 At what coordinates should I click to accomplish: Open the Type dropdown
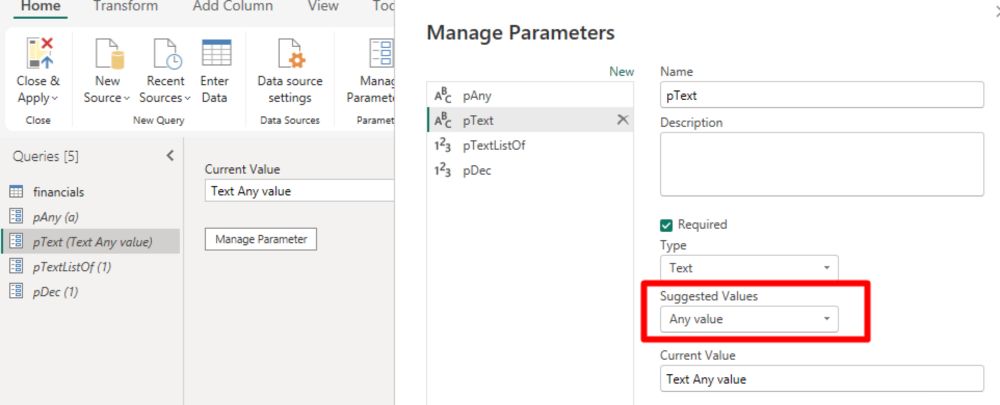coord(749,268)
